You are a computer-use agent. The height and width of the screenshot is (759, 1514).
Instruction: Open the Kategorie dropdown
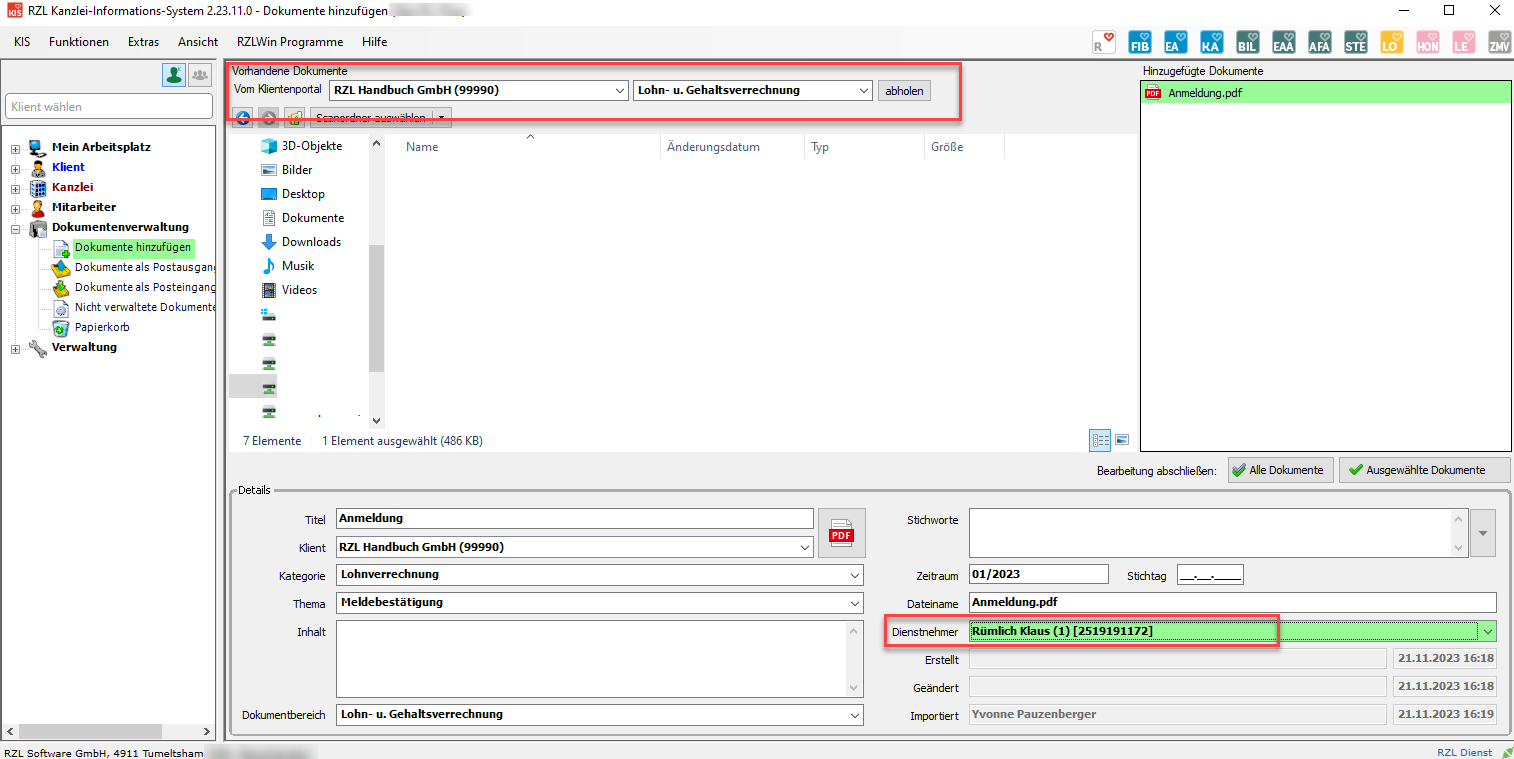pyautogui.click(x=854, y=575)
